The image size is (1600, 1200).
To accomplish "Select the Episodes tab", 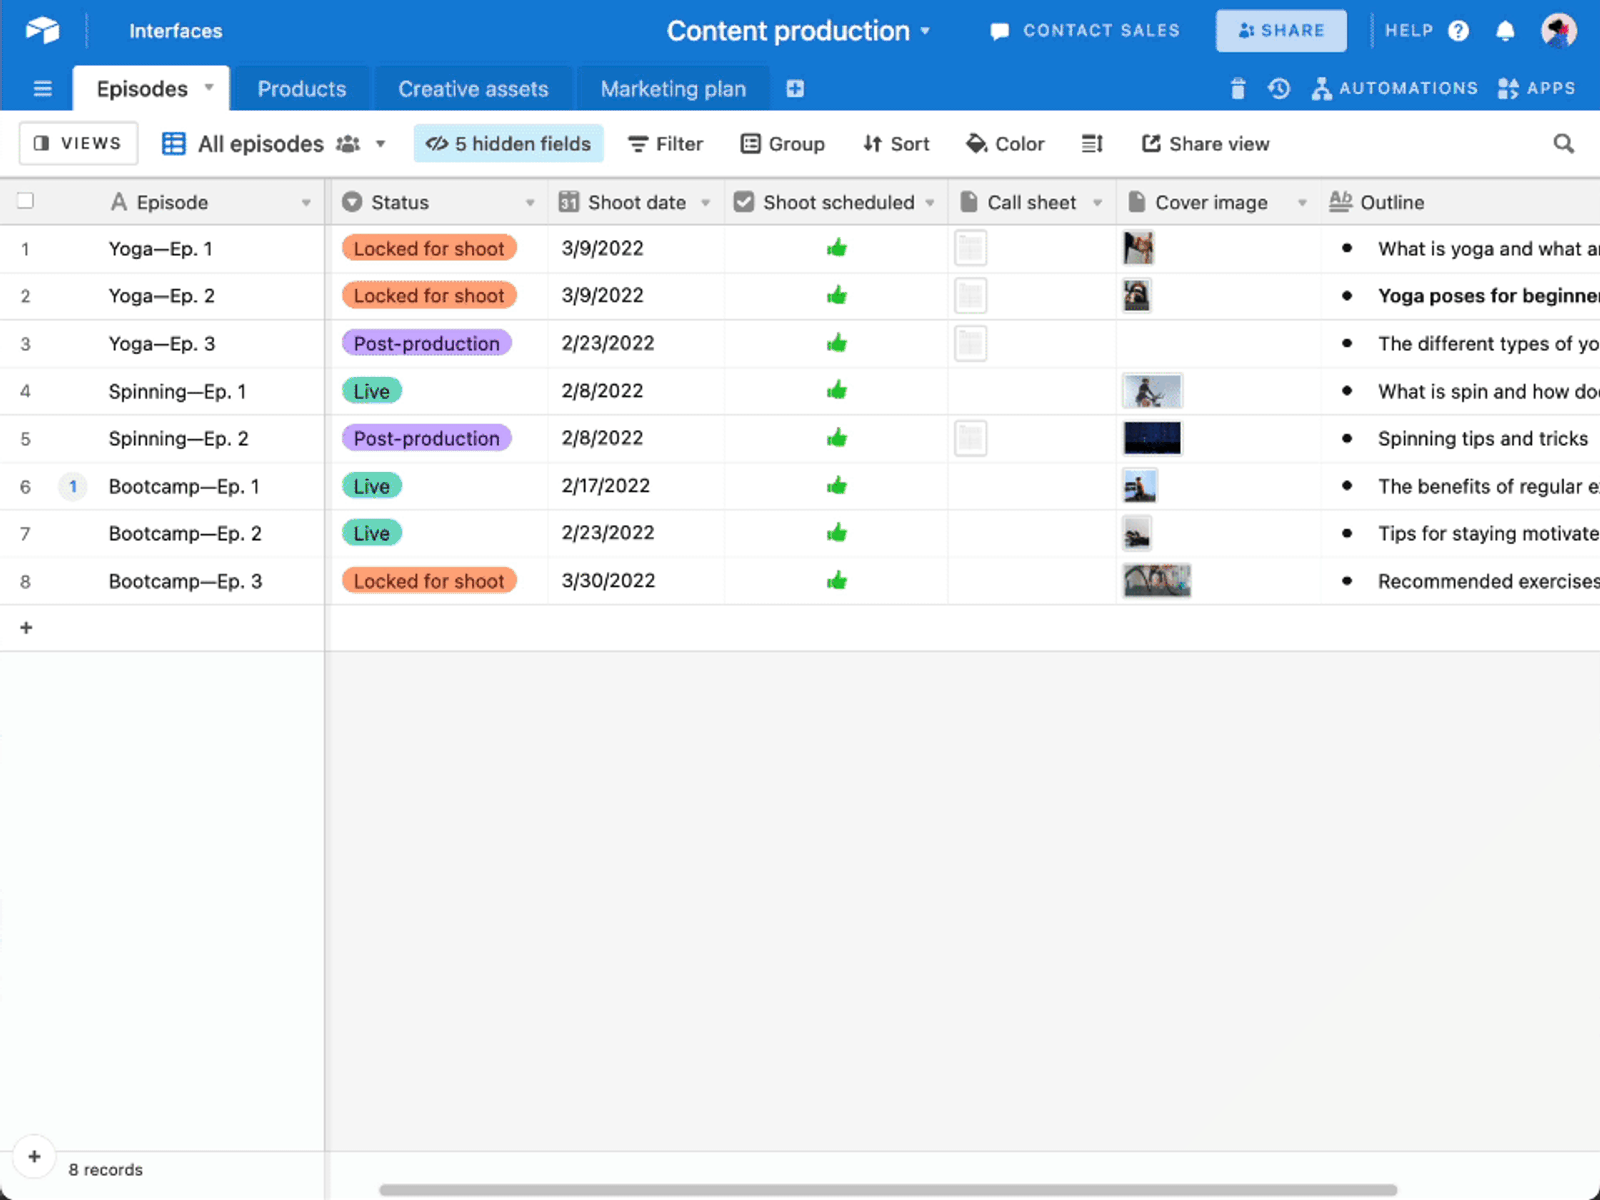I will point(142,89).
